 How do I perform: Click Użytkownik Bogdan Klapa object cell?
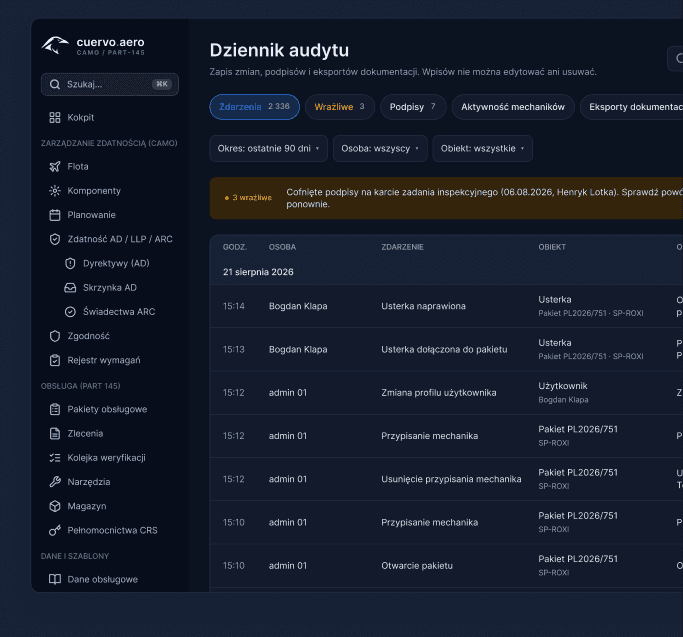tap(563, 393)
